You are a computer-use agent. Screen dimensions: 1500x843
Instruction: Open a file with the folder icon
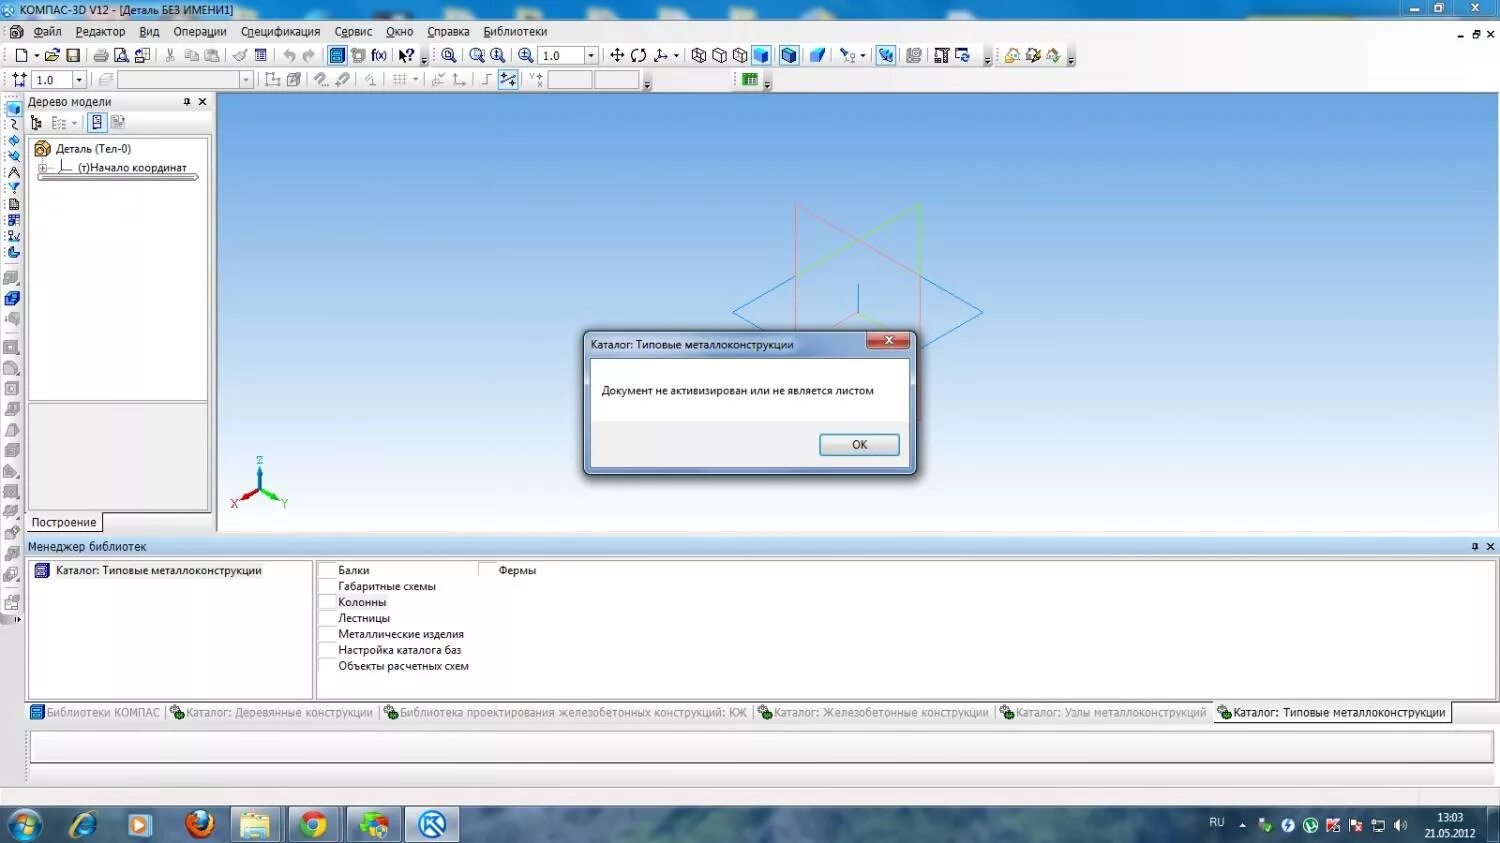click(x=52, y=56)
